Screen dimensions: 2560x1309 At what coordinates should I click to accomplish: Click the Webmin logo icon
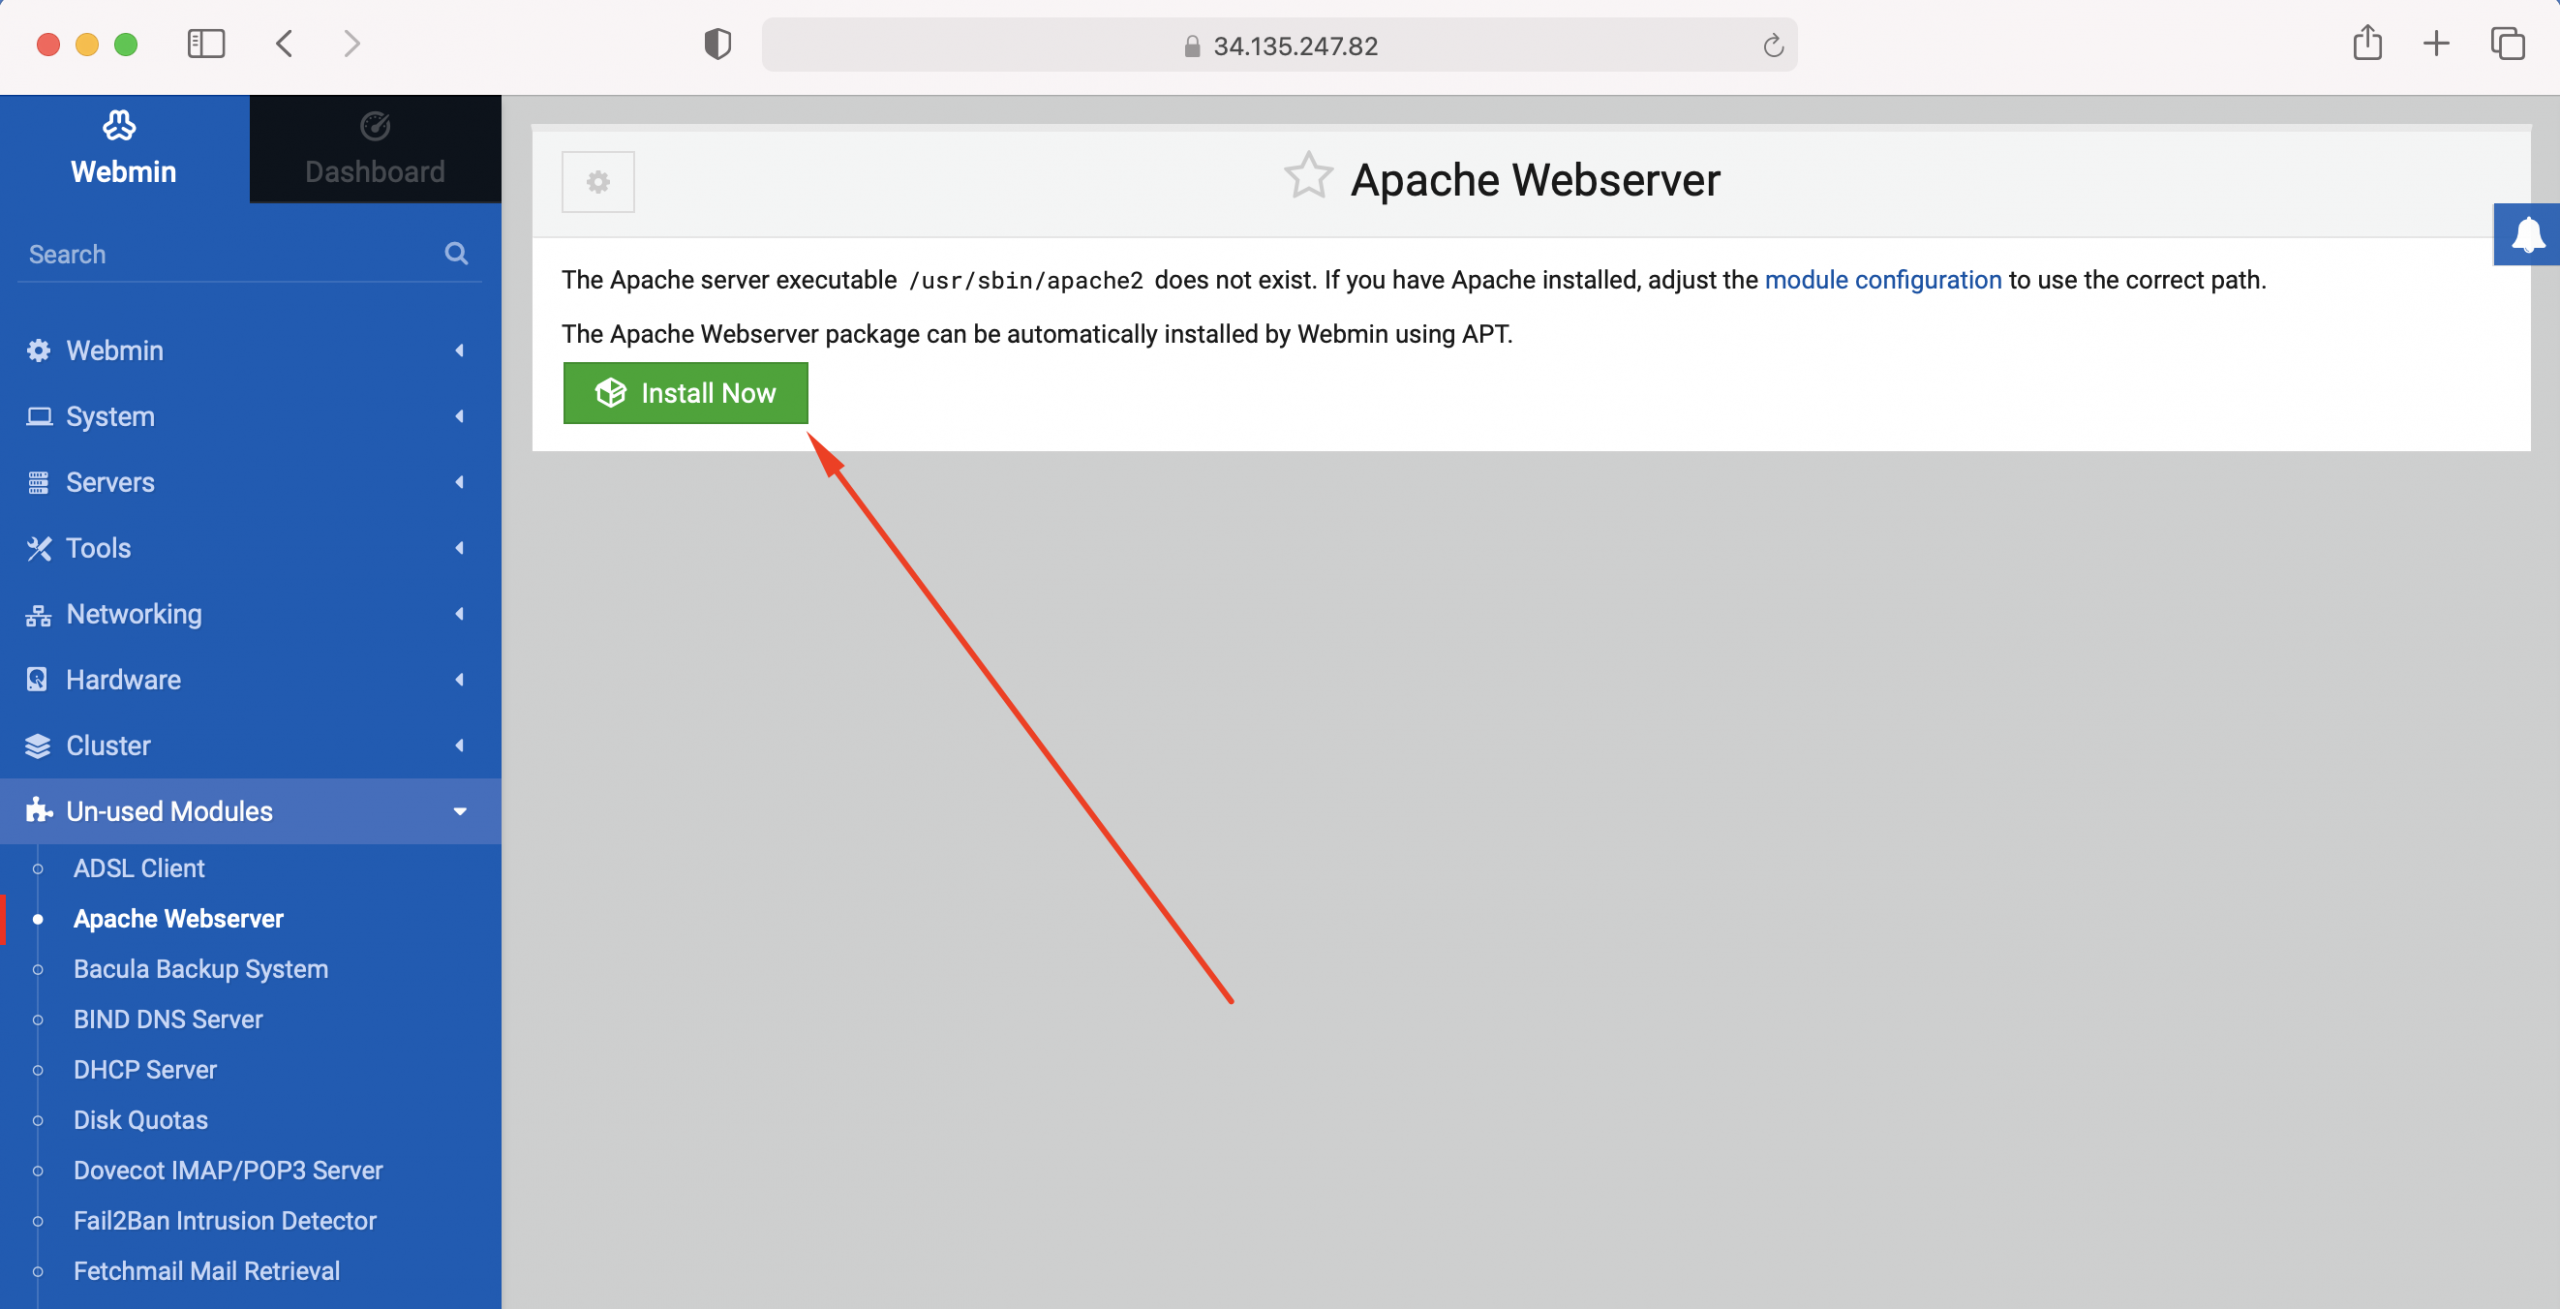pos(119,126)
